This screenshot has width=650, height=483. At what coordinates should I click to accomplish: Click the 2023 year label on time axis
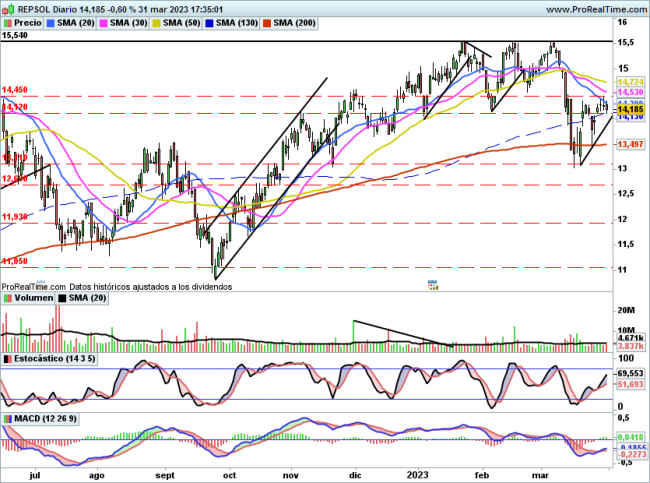tap(417, 475)
